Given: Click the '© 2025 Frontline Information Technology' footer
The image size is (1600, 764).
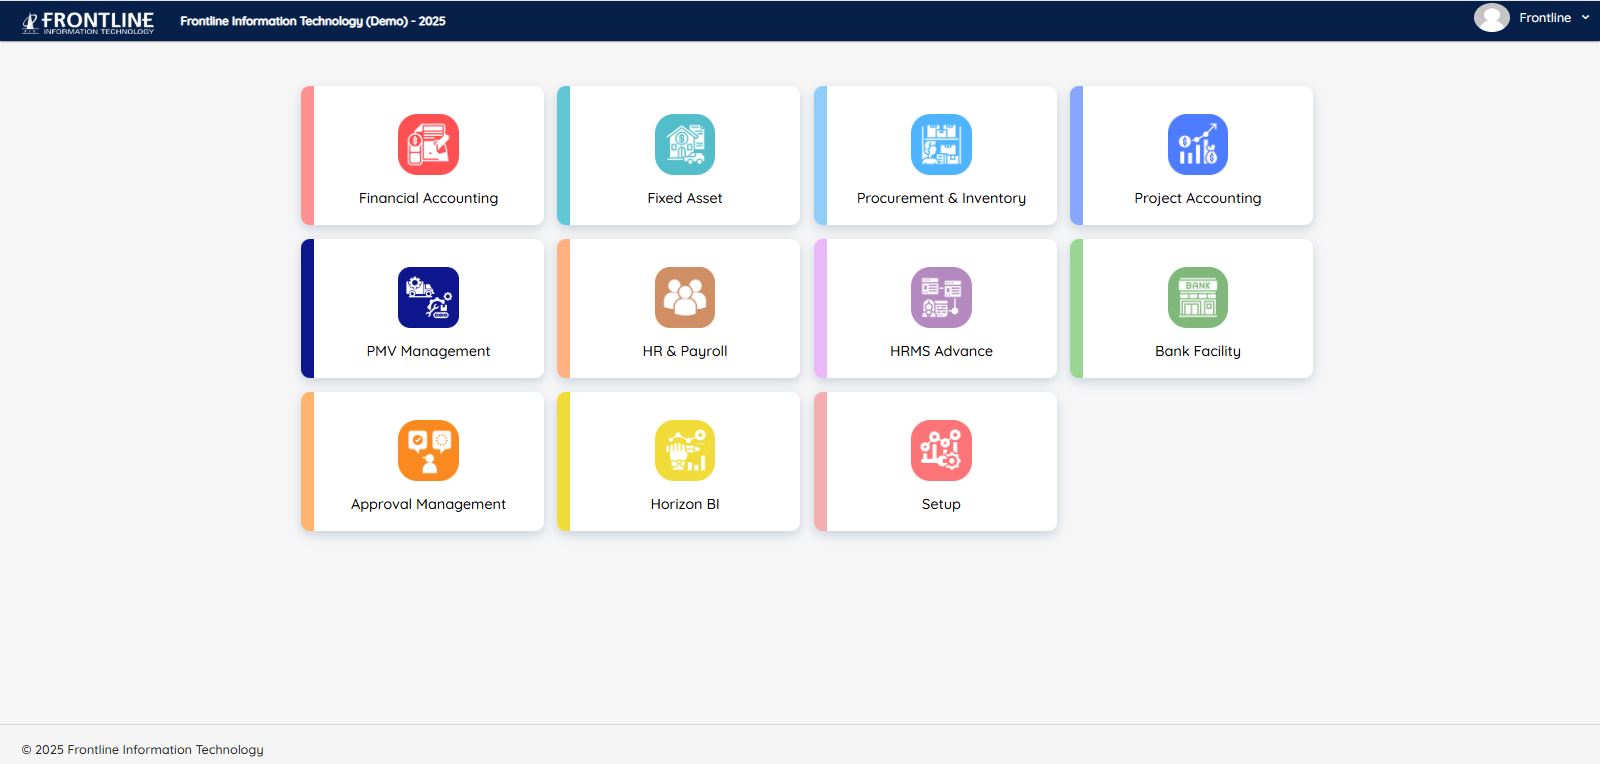Looking at the screenshot, I should (x=143, y=750).
